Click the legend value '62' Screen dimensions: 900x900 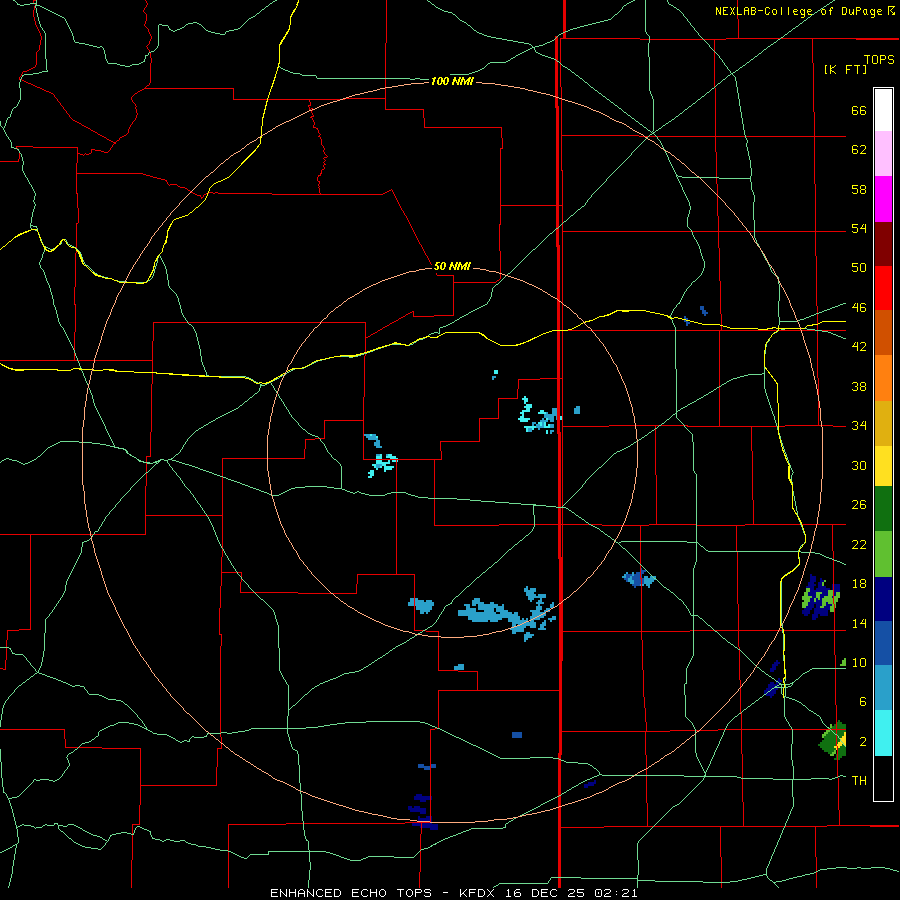[859, 150]
